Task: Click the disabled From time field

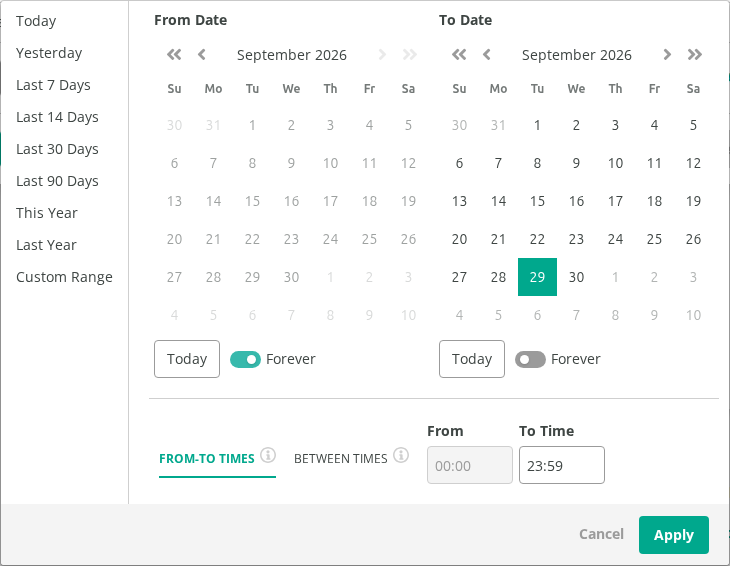Action: pos(470,465)
